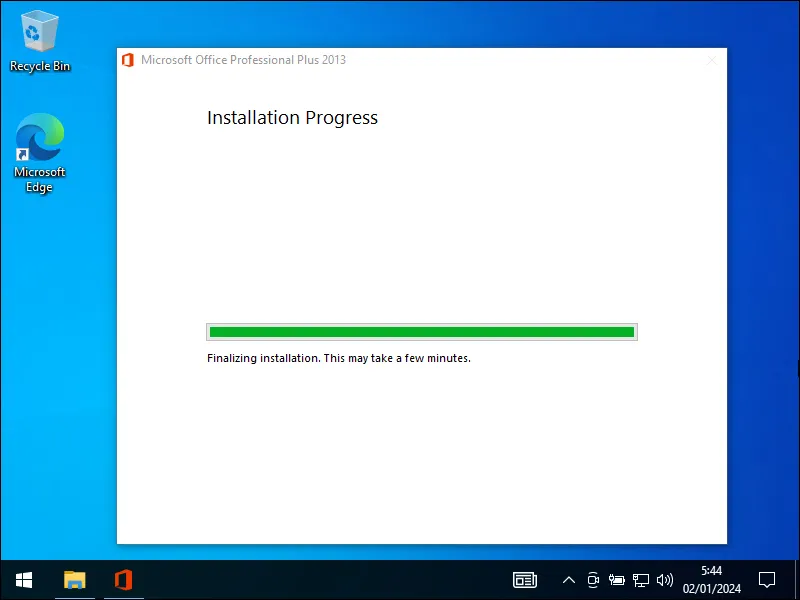Open the Action Center notifications
This screenshot has height=600, width=800.
coord(766,580)
